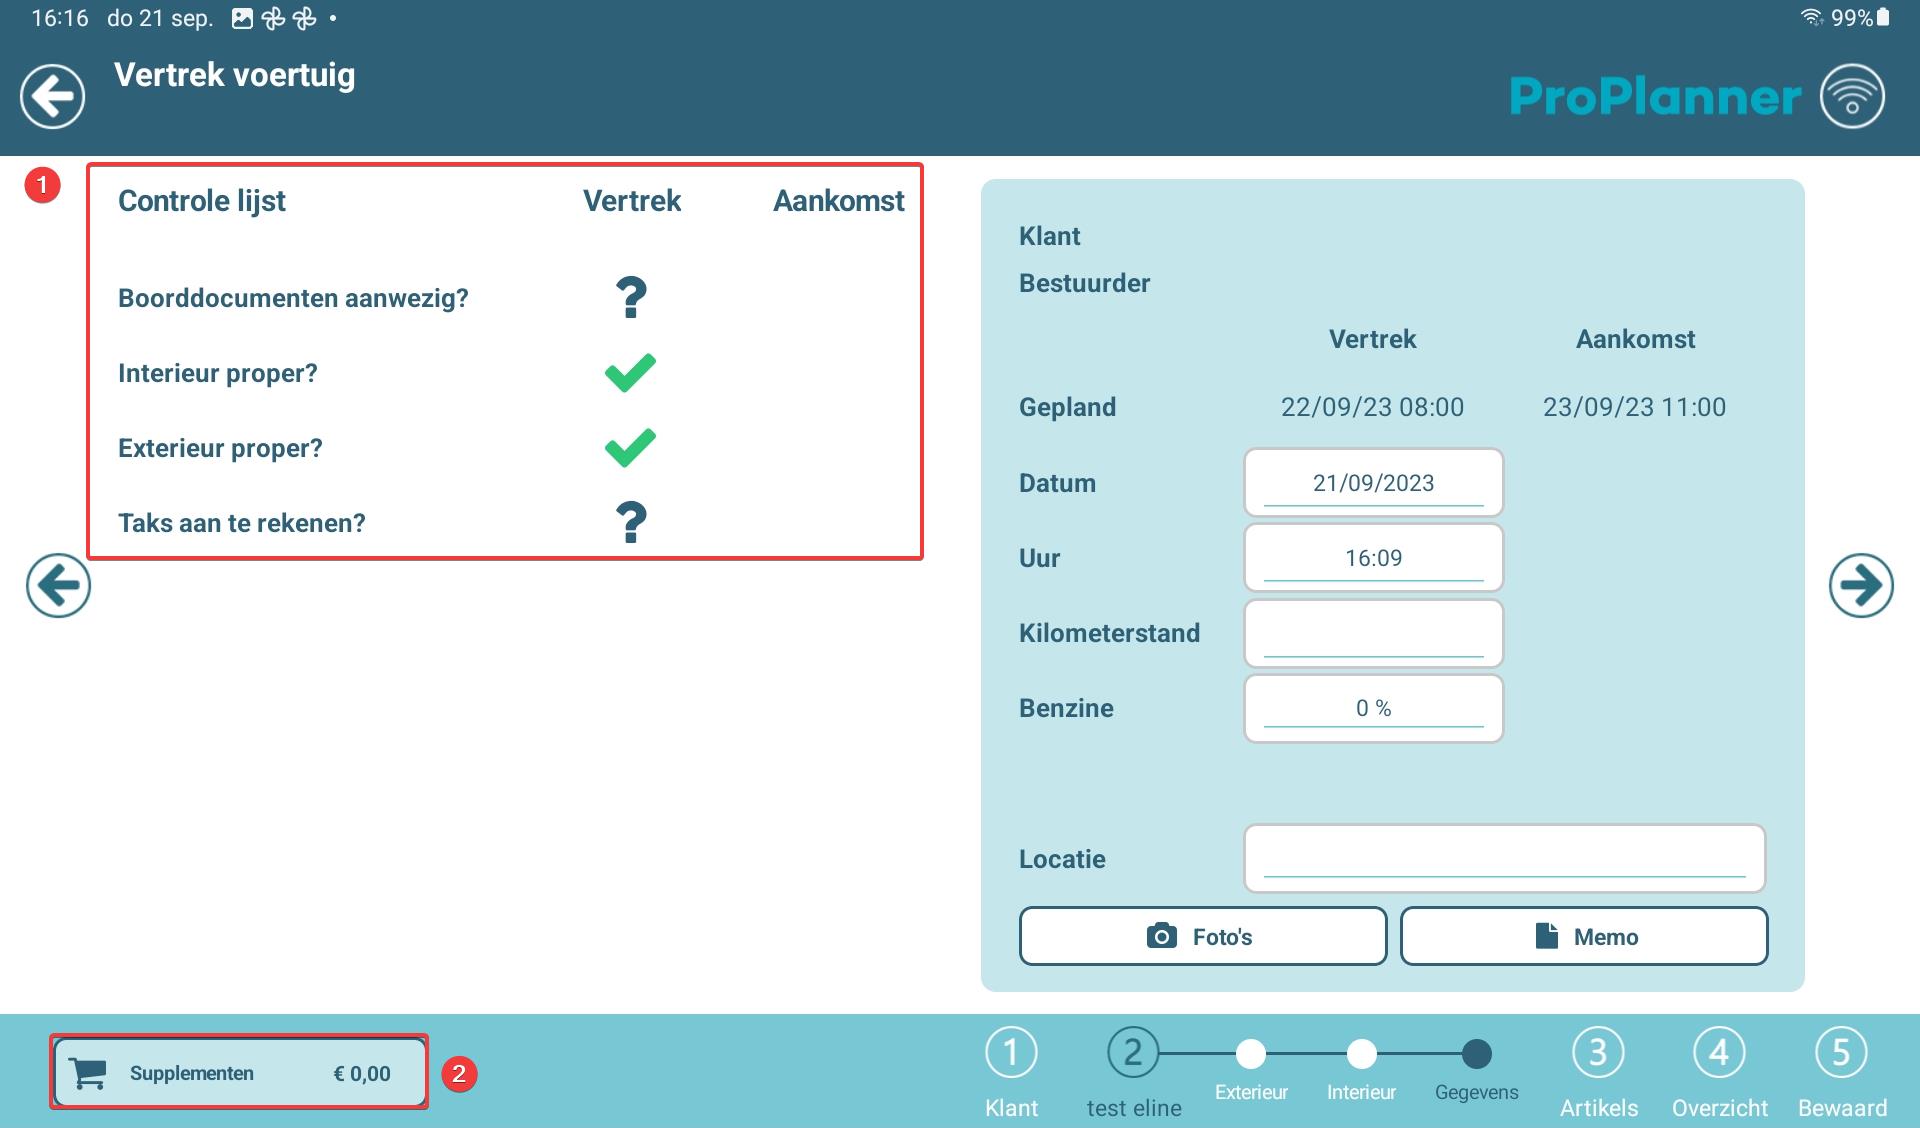Go to step 3 Artikels
1920x1128 pixels.
1598,1053
